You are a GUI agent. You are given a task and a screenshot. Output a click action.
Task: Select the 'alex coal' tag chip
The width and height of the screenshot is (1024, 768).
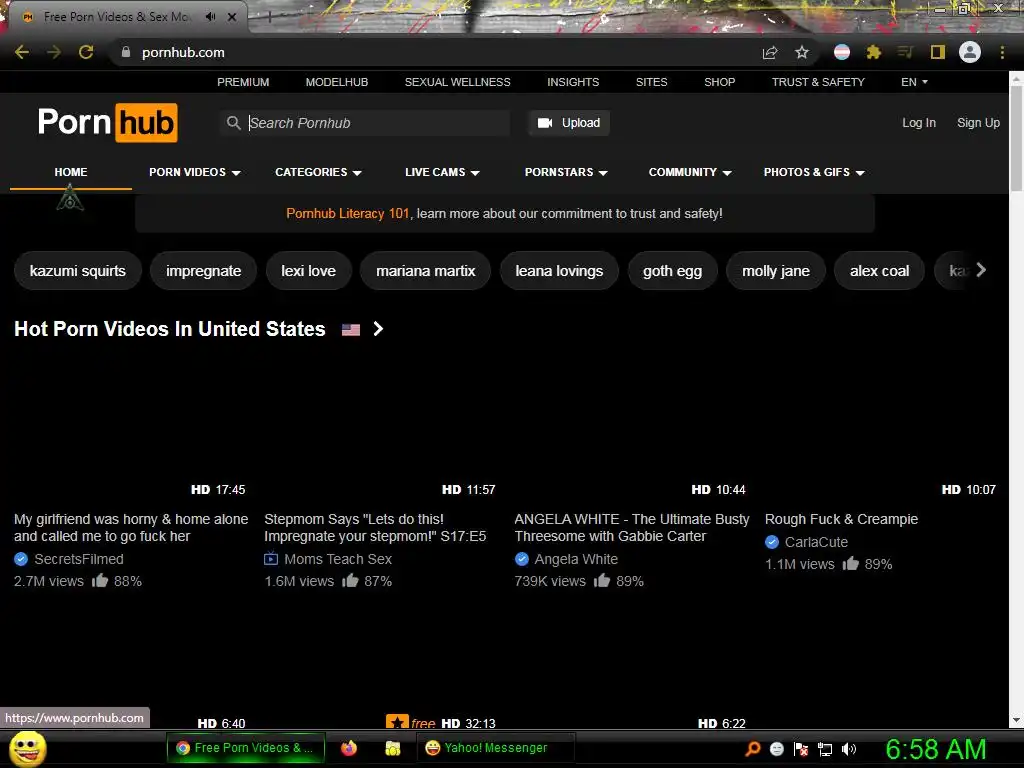coord(879,271)
